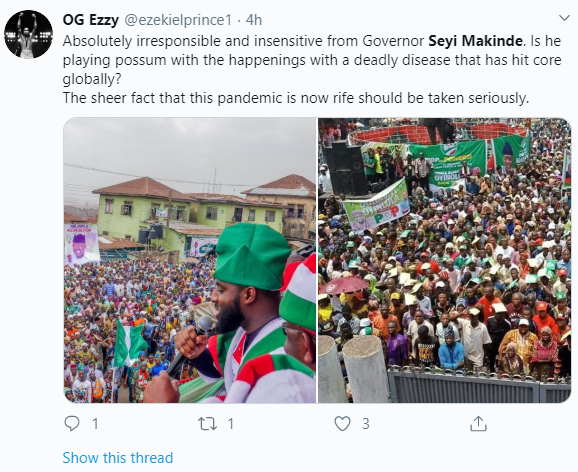Open the left photo of the man with microphone
Viewport: 578px width, 472px height.
(x=190, y=260)
